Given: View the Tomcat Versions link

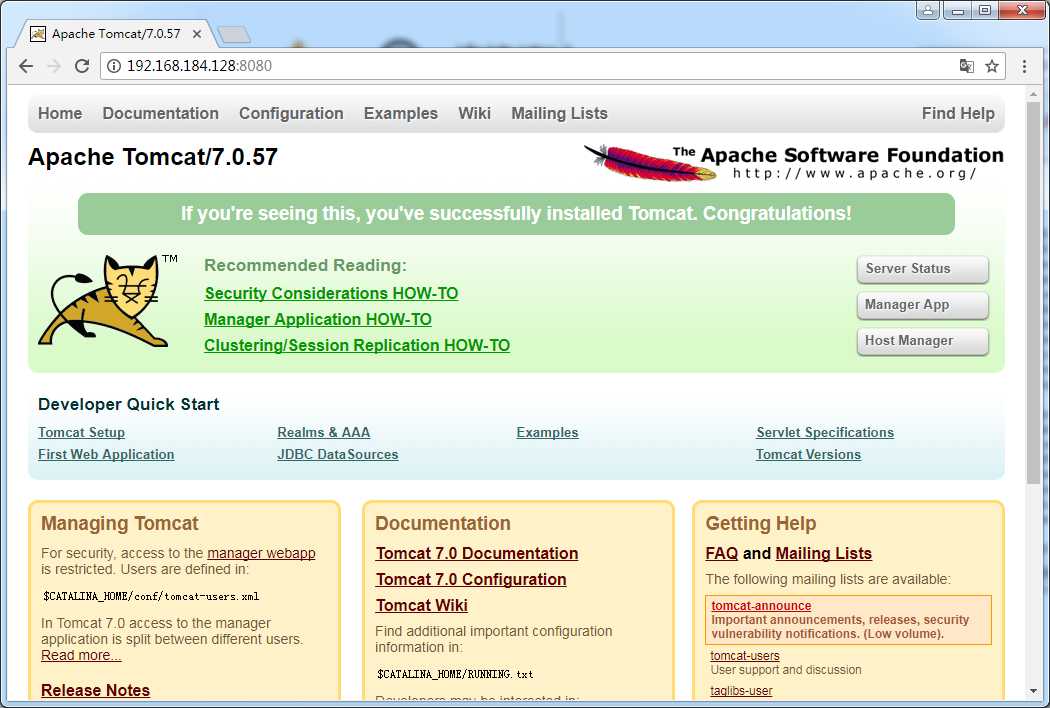Looking at the screenshot, I should pyautogui.click(x=808, y=455).
